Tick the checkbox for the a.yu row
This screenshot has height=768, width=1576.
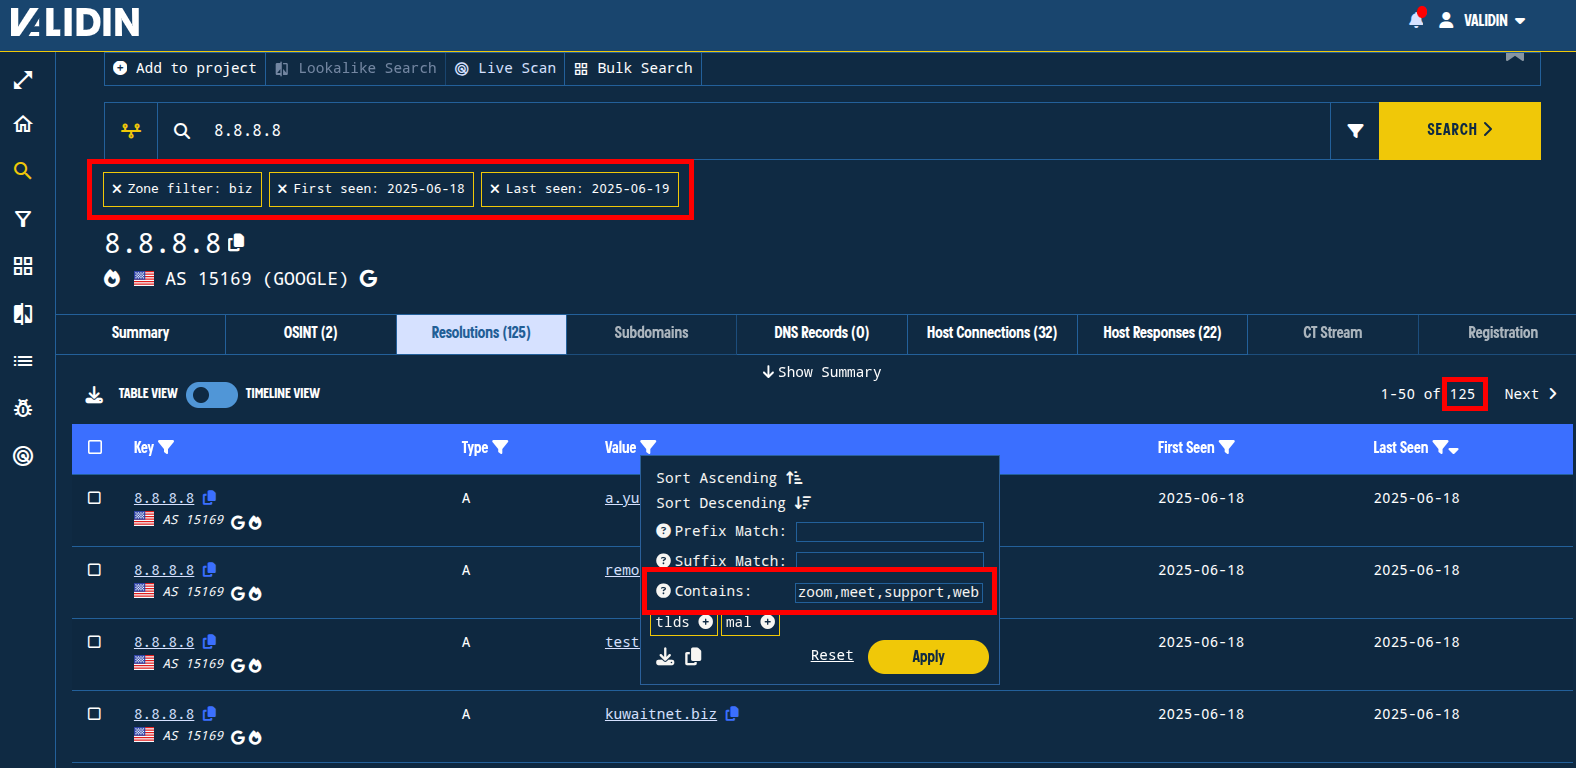pos(95,498)
